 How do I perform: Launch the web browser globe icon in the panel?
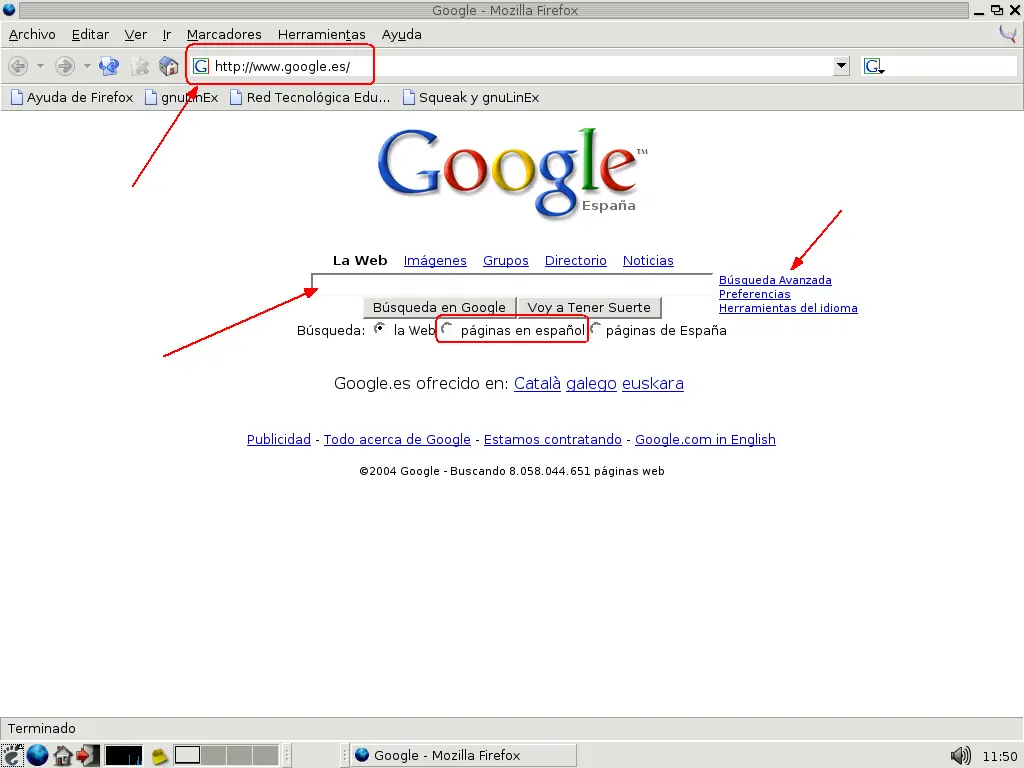click(37, 756)
